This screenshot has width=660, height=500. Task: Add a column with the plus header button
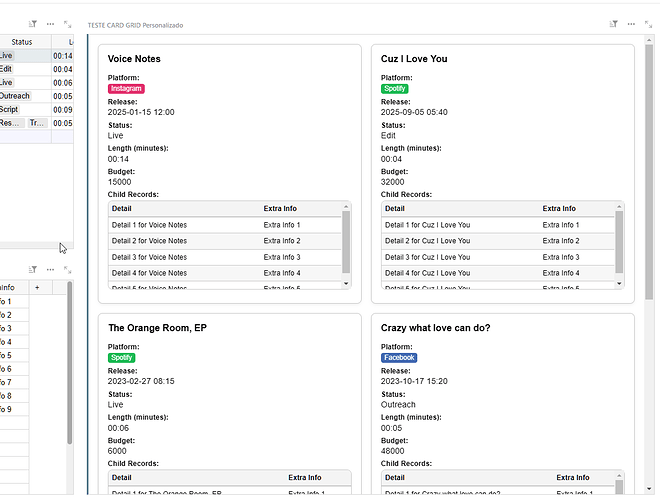tap(37, 287)
